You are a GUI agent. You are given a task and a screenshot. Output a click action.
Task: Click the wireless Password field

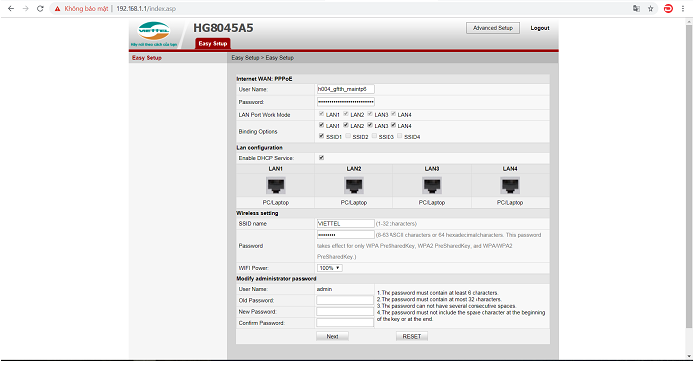[x=346, y=235]
